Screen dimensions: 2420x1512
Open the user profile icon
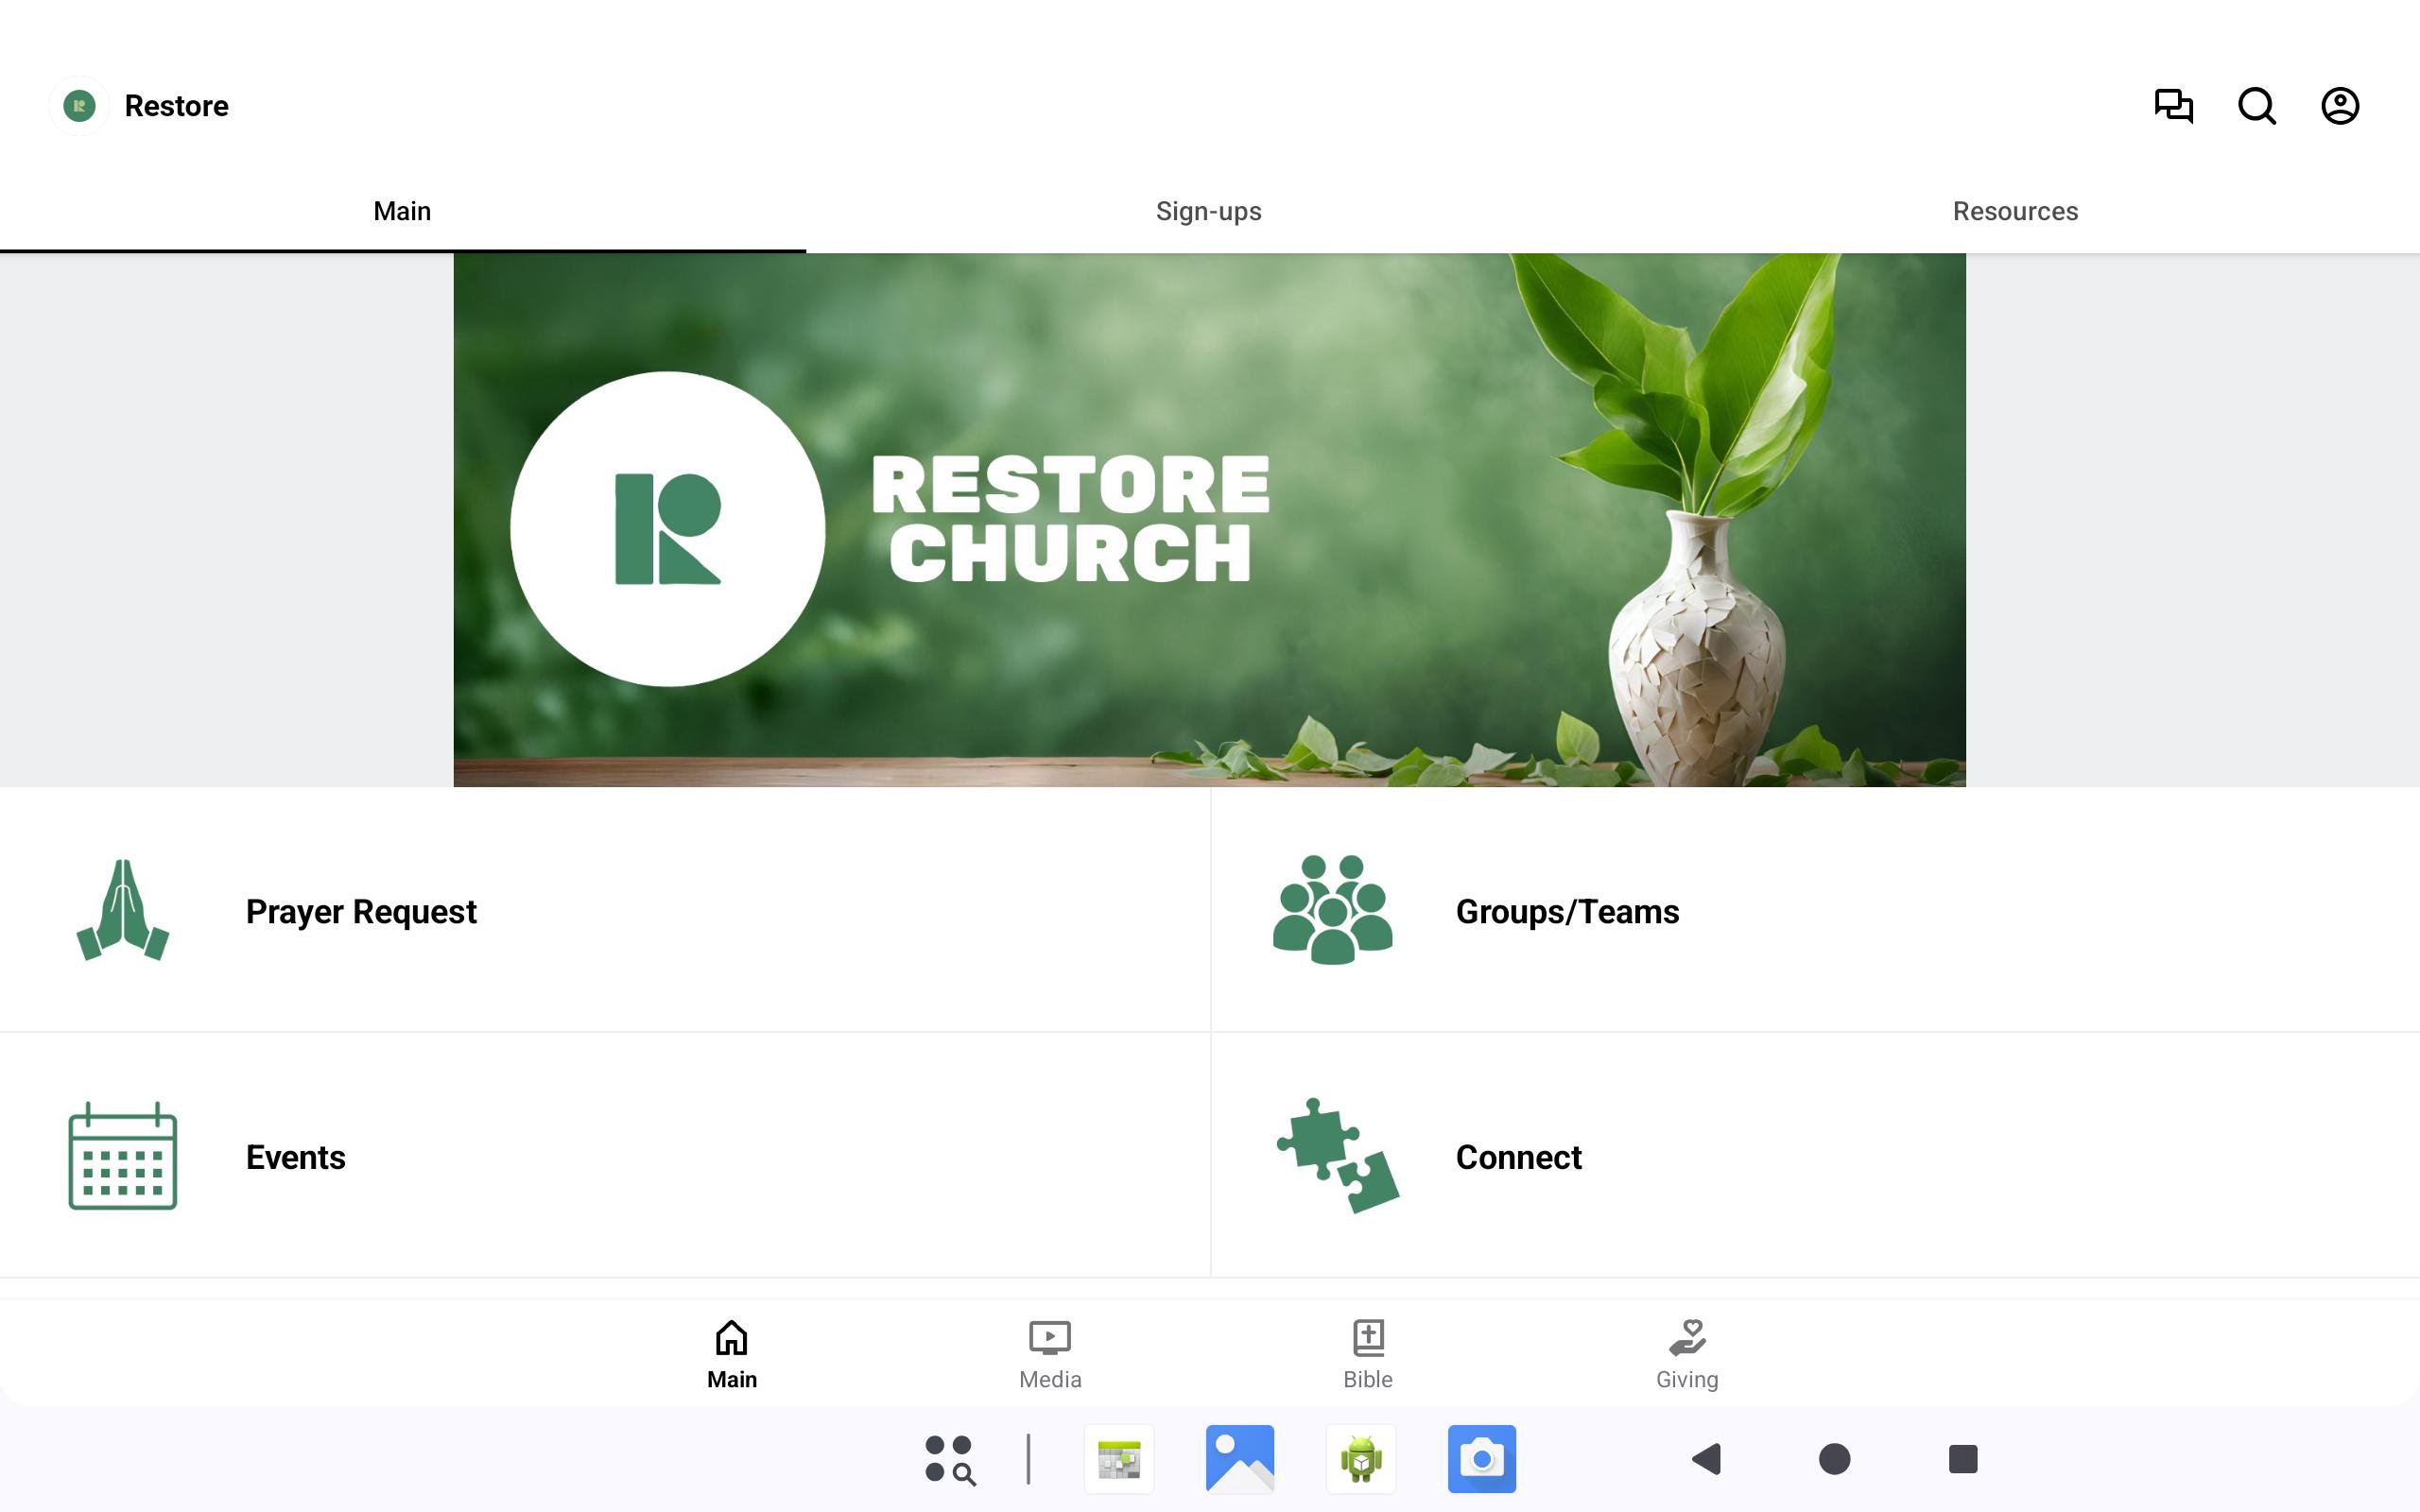[x=2339, y=106]
